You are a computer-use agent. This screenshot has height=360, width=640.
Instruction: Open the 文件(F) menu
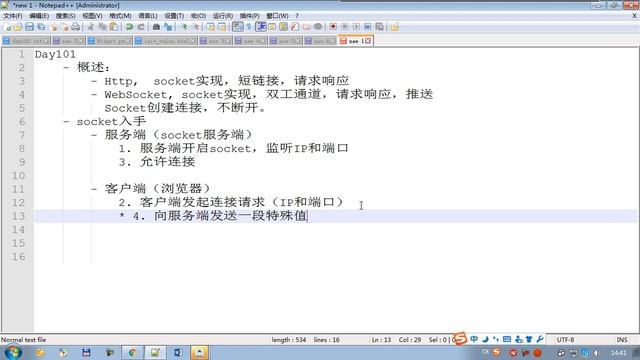click(13, 16)
